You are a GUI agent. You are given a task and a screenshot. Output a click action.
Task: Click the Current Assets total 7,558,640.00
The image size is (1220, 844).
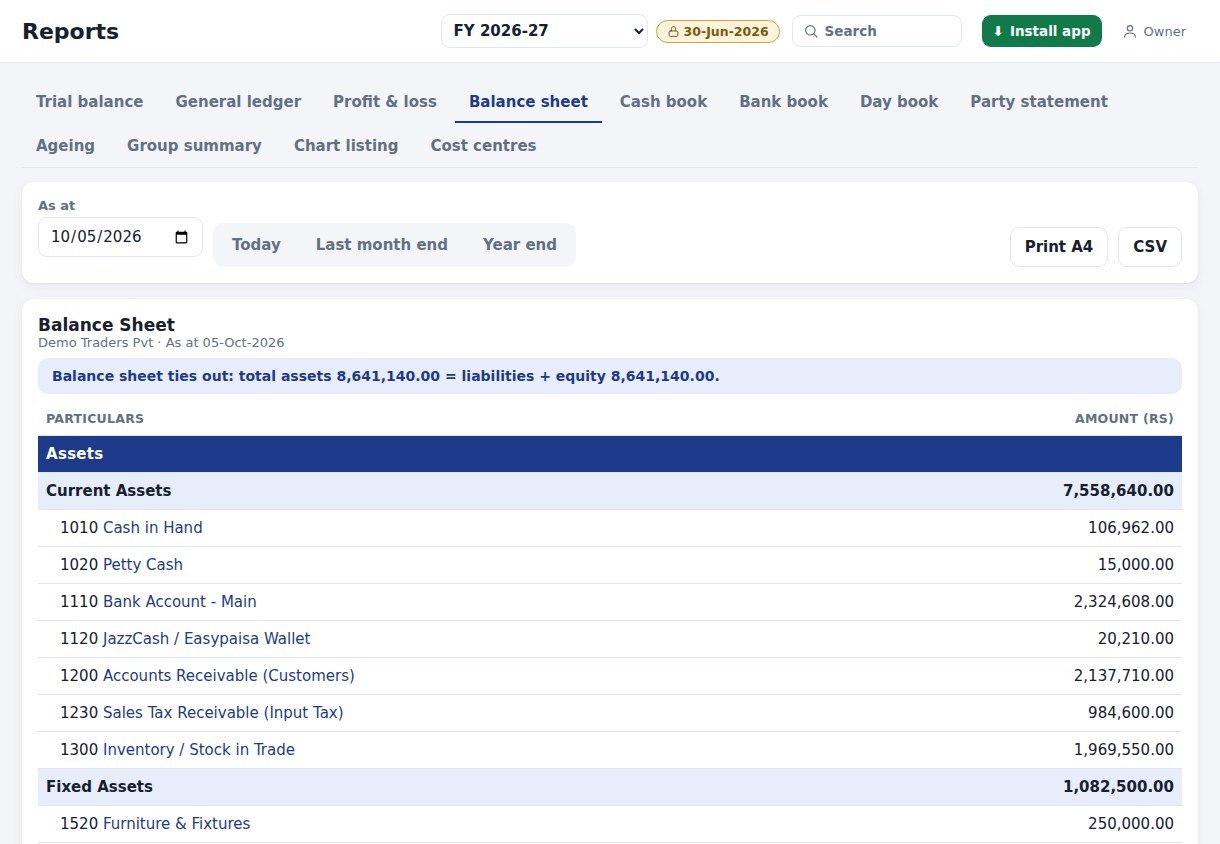coord(1118,490)
